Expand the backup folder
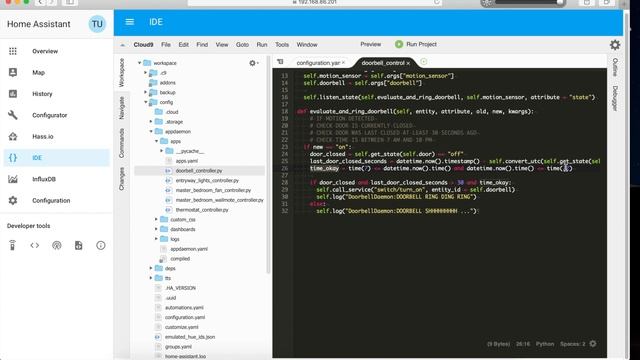640x360 pixels. pyautogui.click(x=145, y=92)
